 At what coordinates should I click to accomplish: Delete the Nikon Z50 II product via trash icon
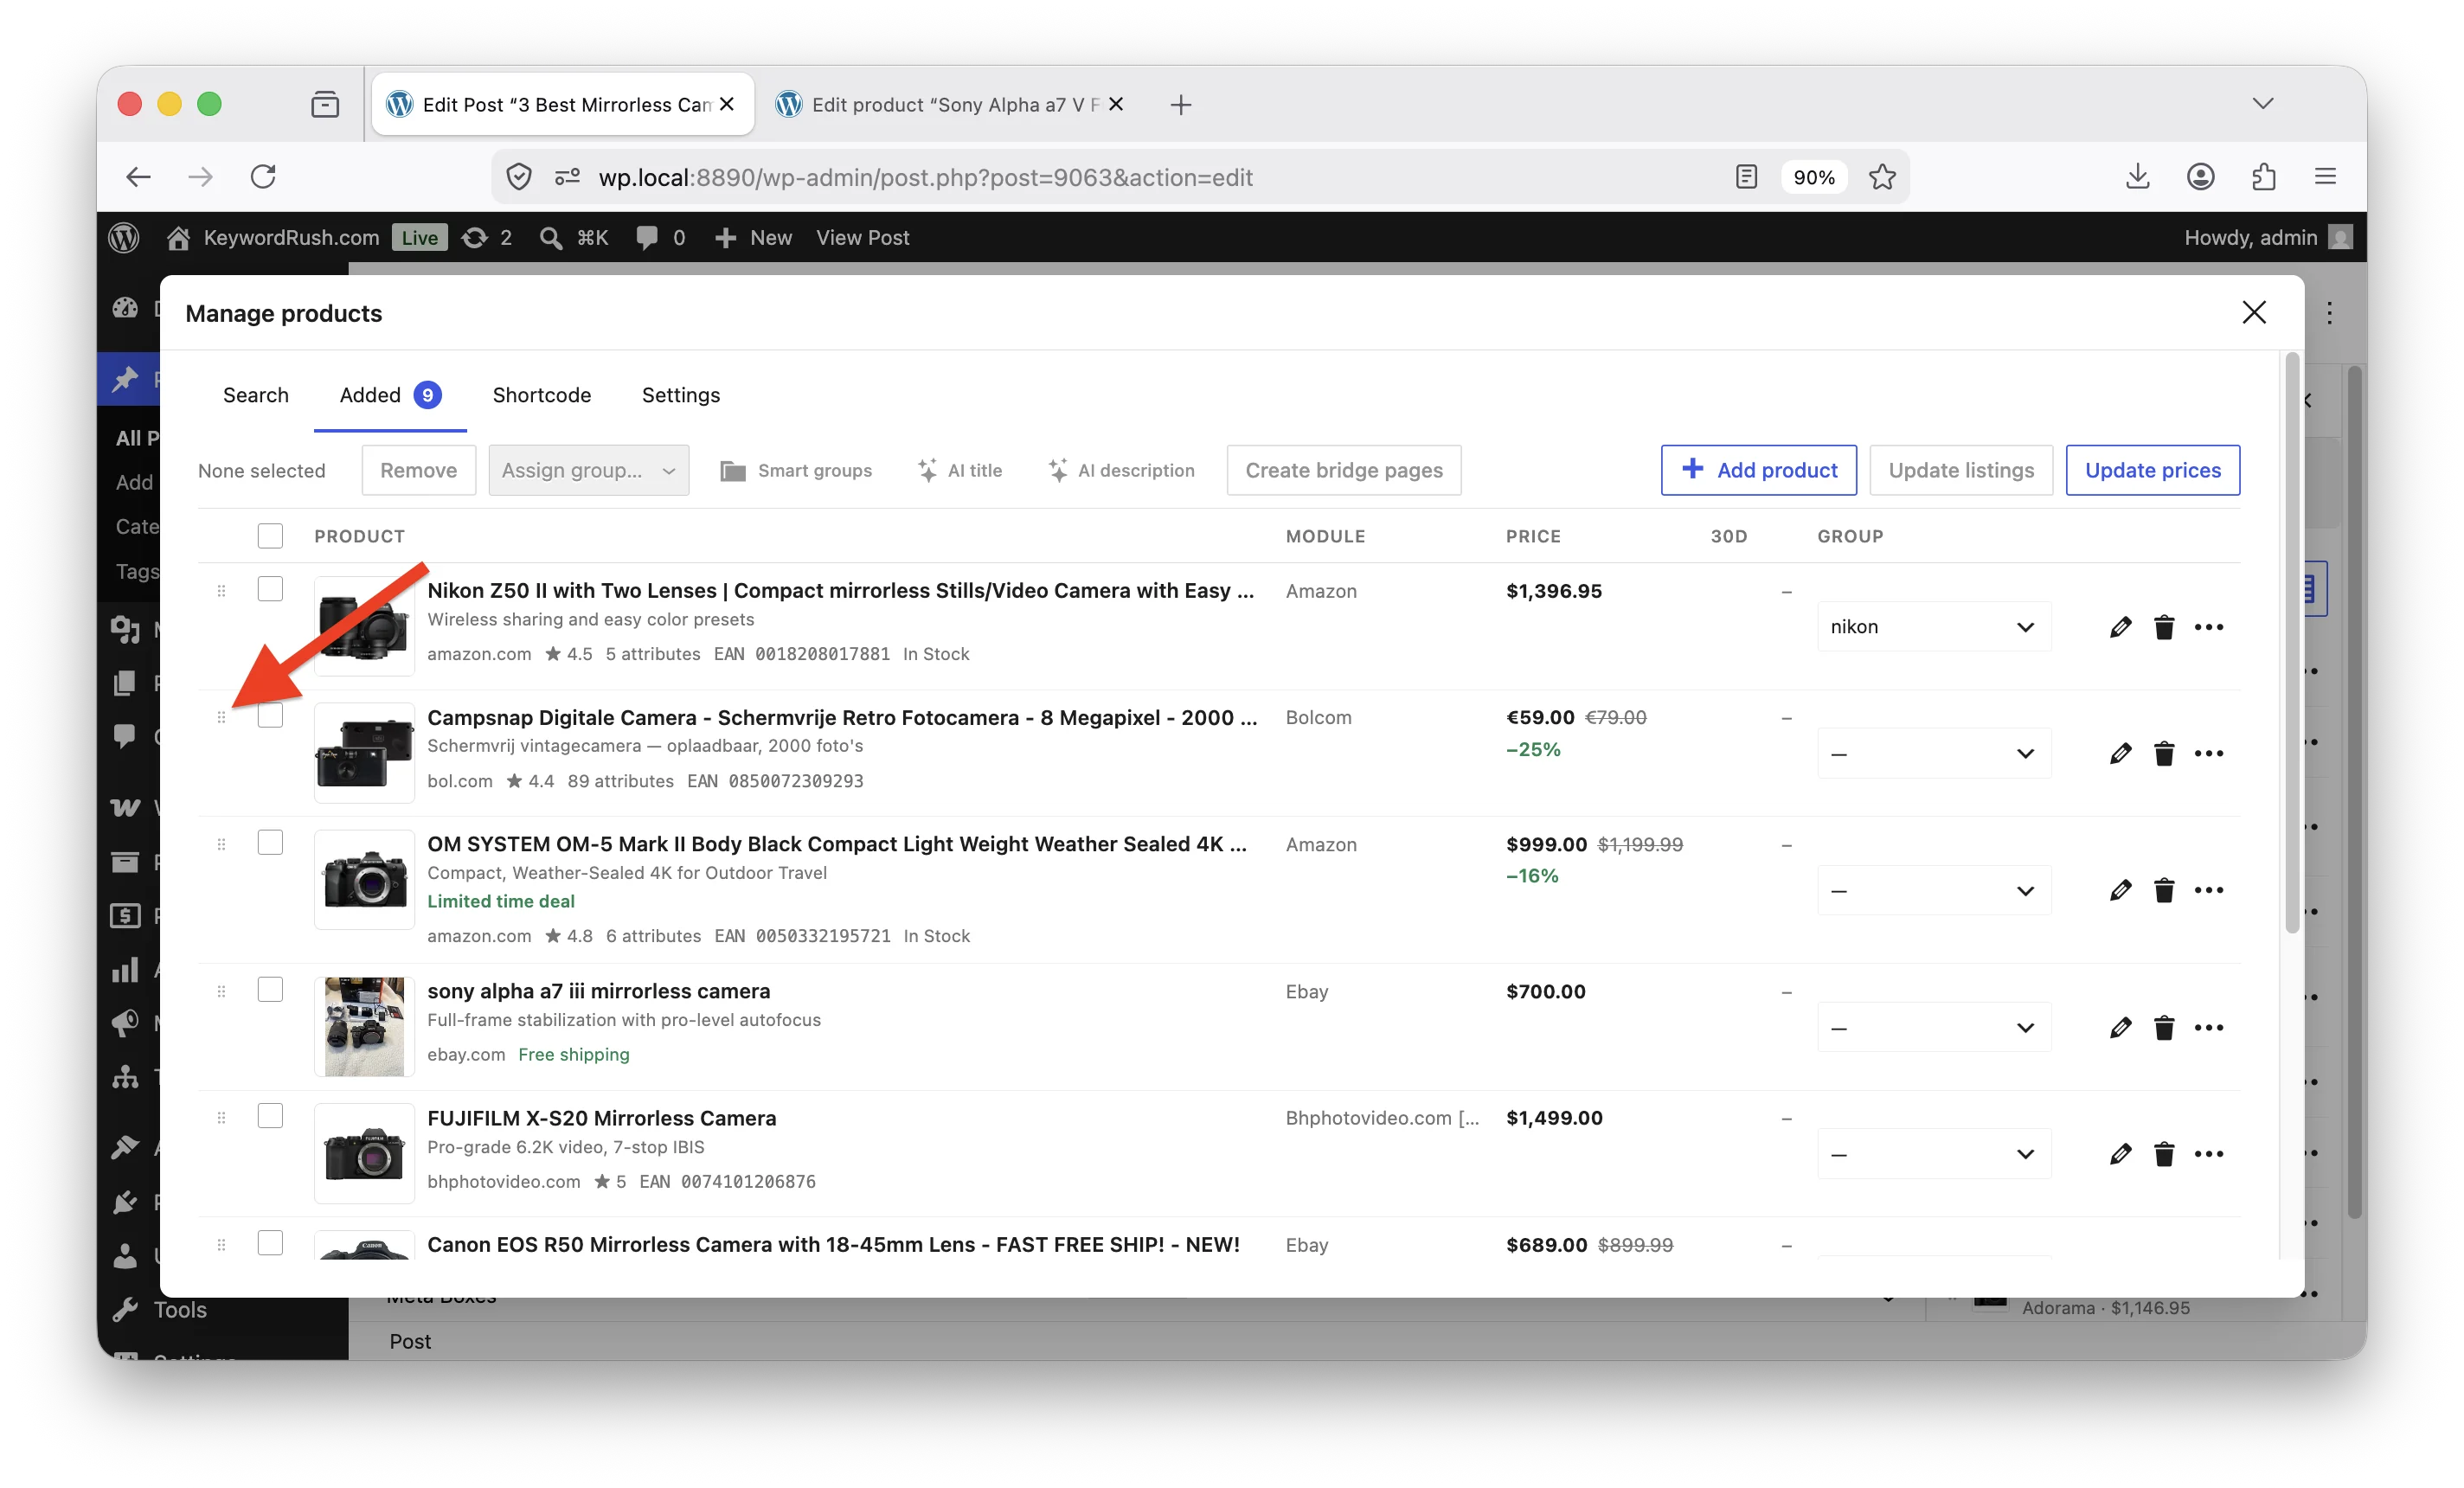click(x=2164, y=627)
